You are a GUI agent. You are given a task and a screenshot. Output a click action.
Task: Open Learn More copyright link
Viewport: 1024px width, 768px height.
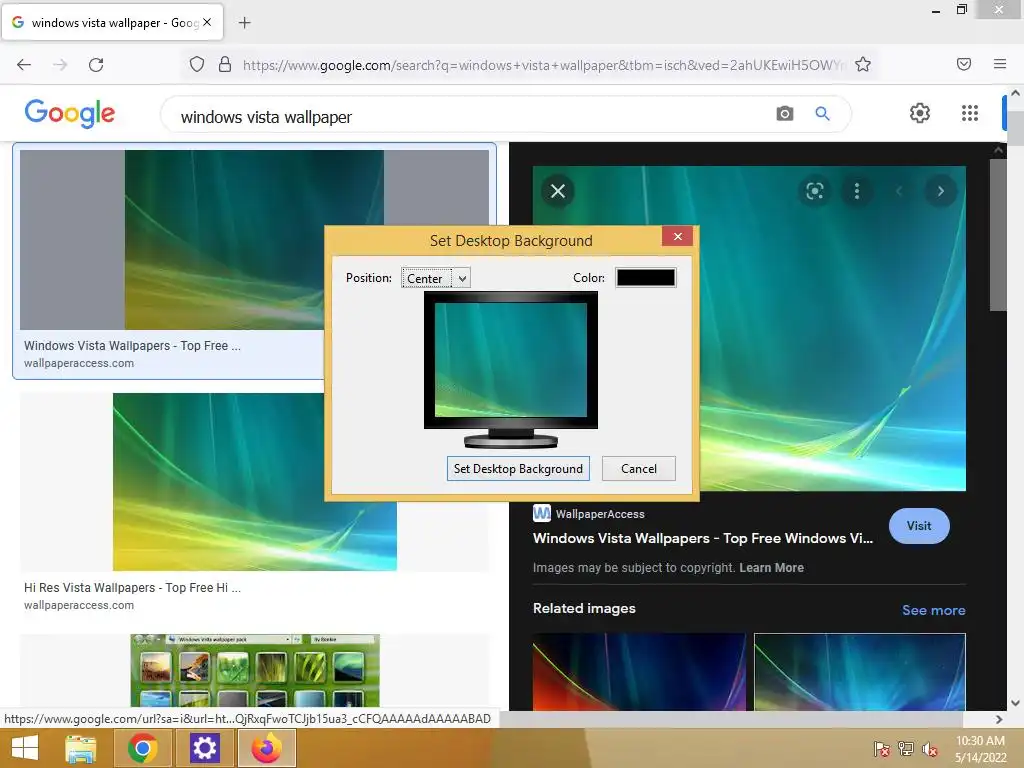click(x=771, y=568)
